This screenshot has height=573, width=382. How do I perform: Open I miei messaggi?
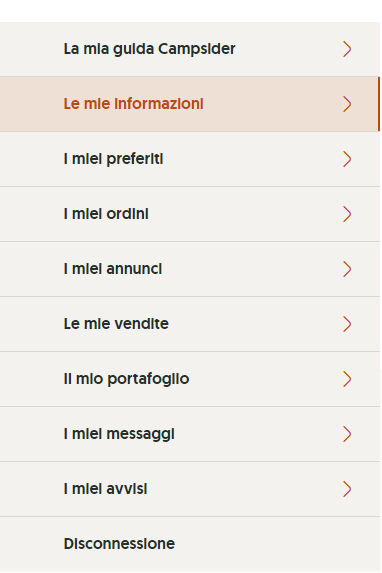190,434
